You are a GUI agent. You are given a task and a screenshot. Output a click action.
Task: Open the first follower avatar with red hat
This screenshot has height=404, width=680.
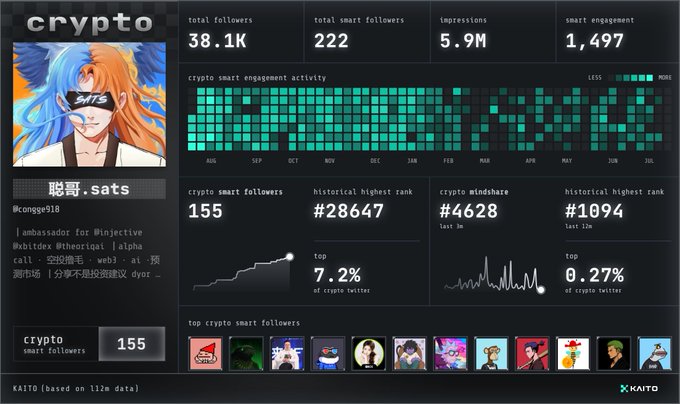pos(206,354)
